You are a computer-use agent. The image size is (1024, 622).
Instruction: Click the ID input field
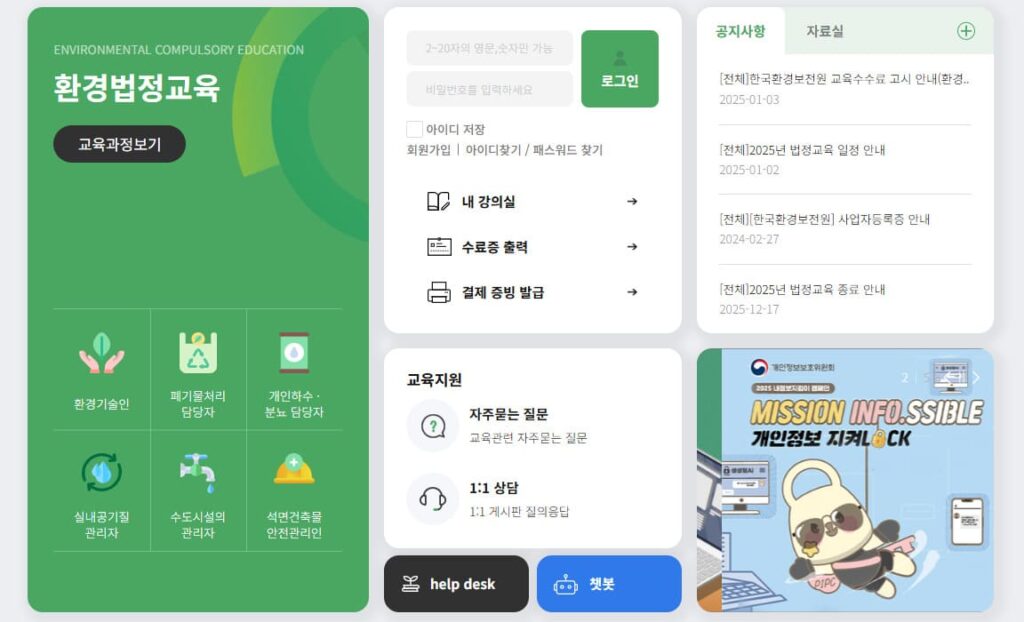[489, 48]
